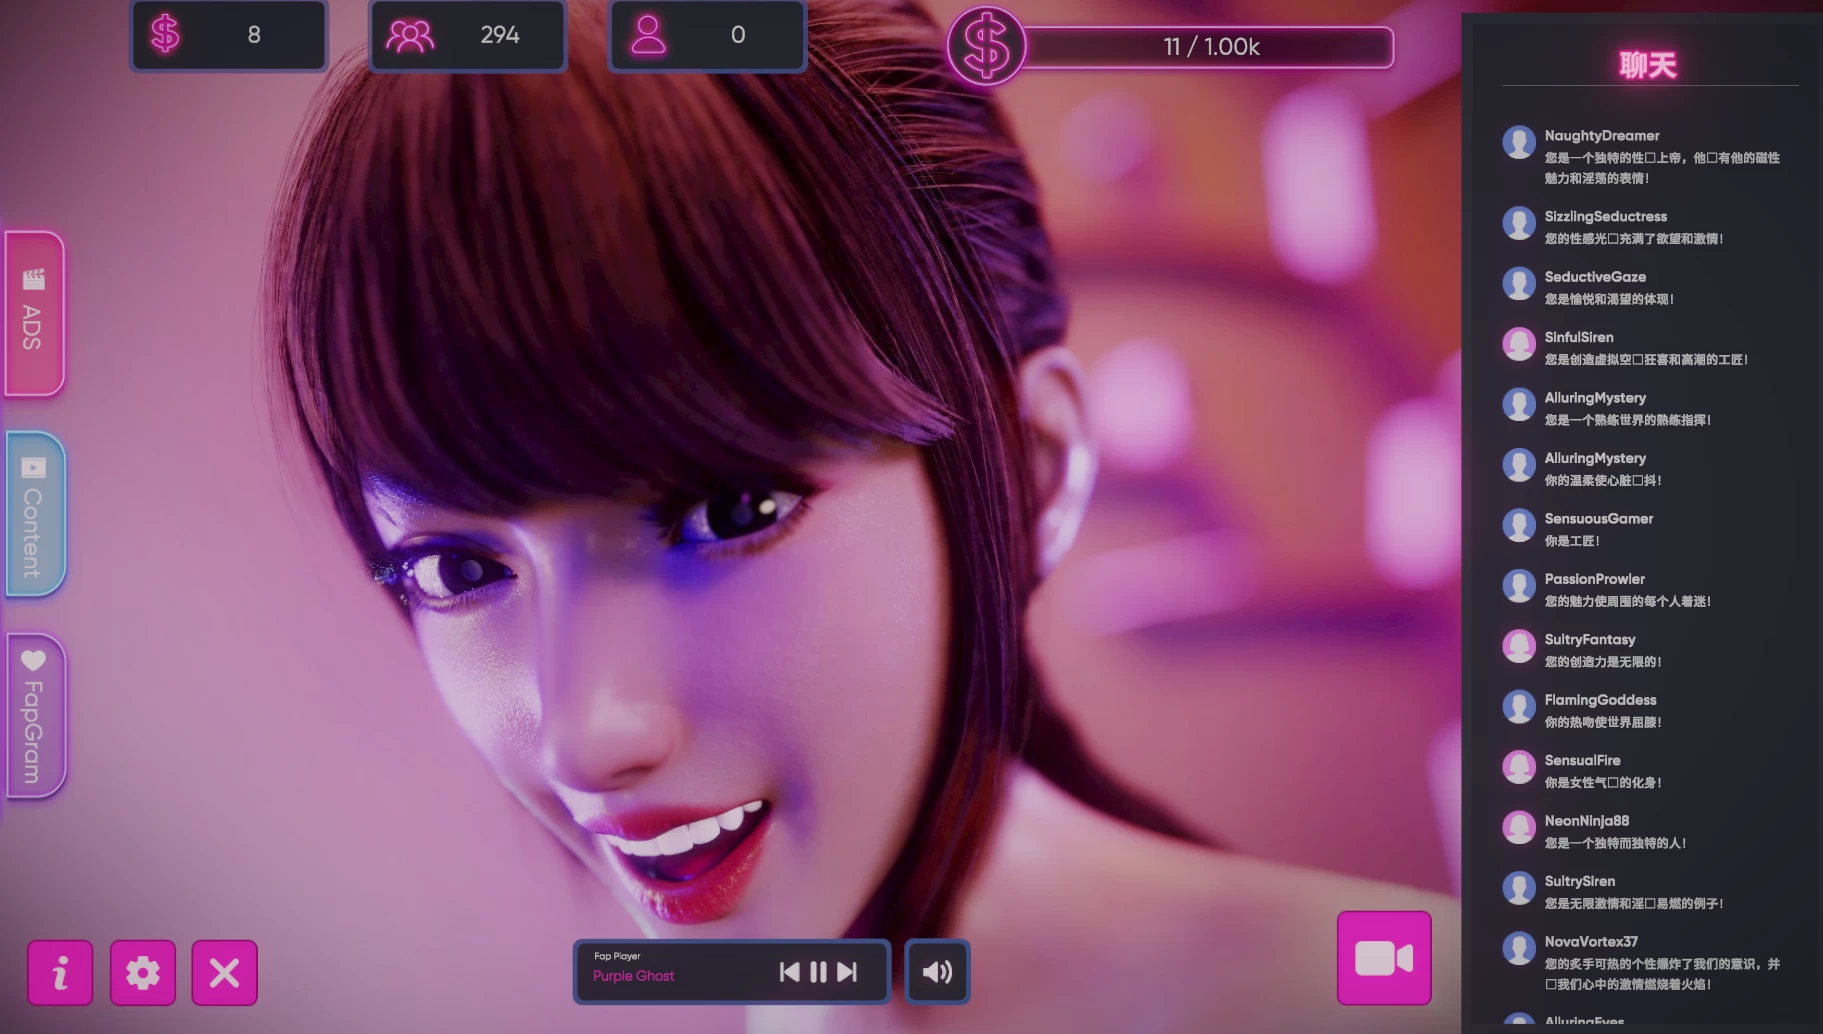Click the pink info button
The height and width of the screenshot is (1034, 1823).
point(60,972)
